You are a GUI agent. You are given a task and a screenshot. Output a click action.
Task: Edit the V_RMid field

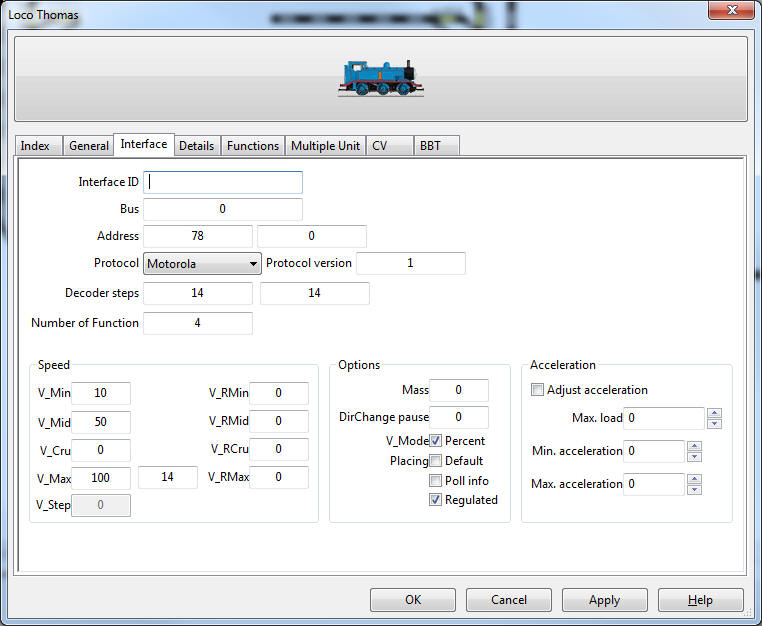coord(279,421)
